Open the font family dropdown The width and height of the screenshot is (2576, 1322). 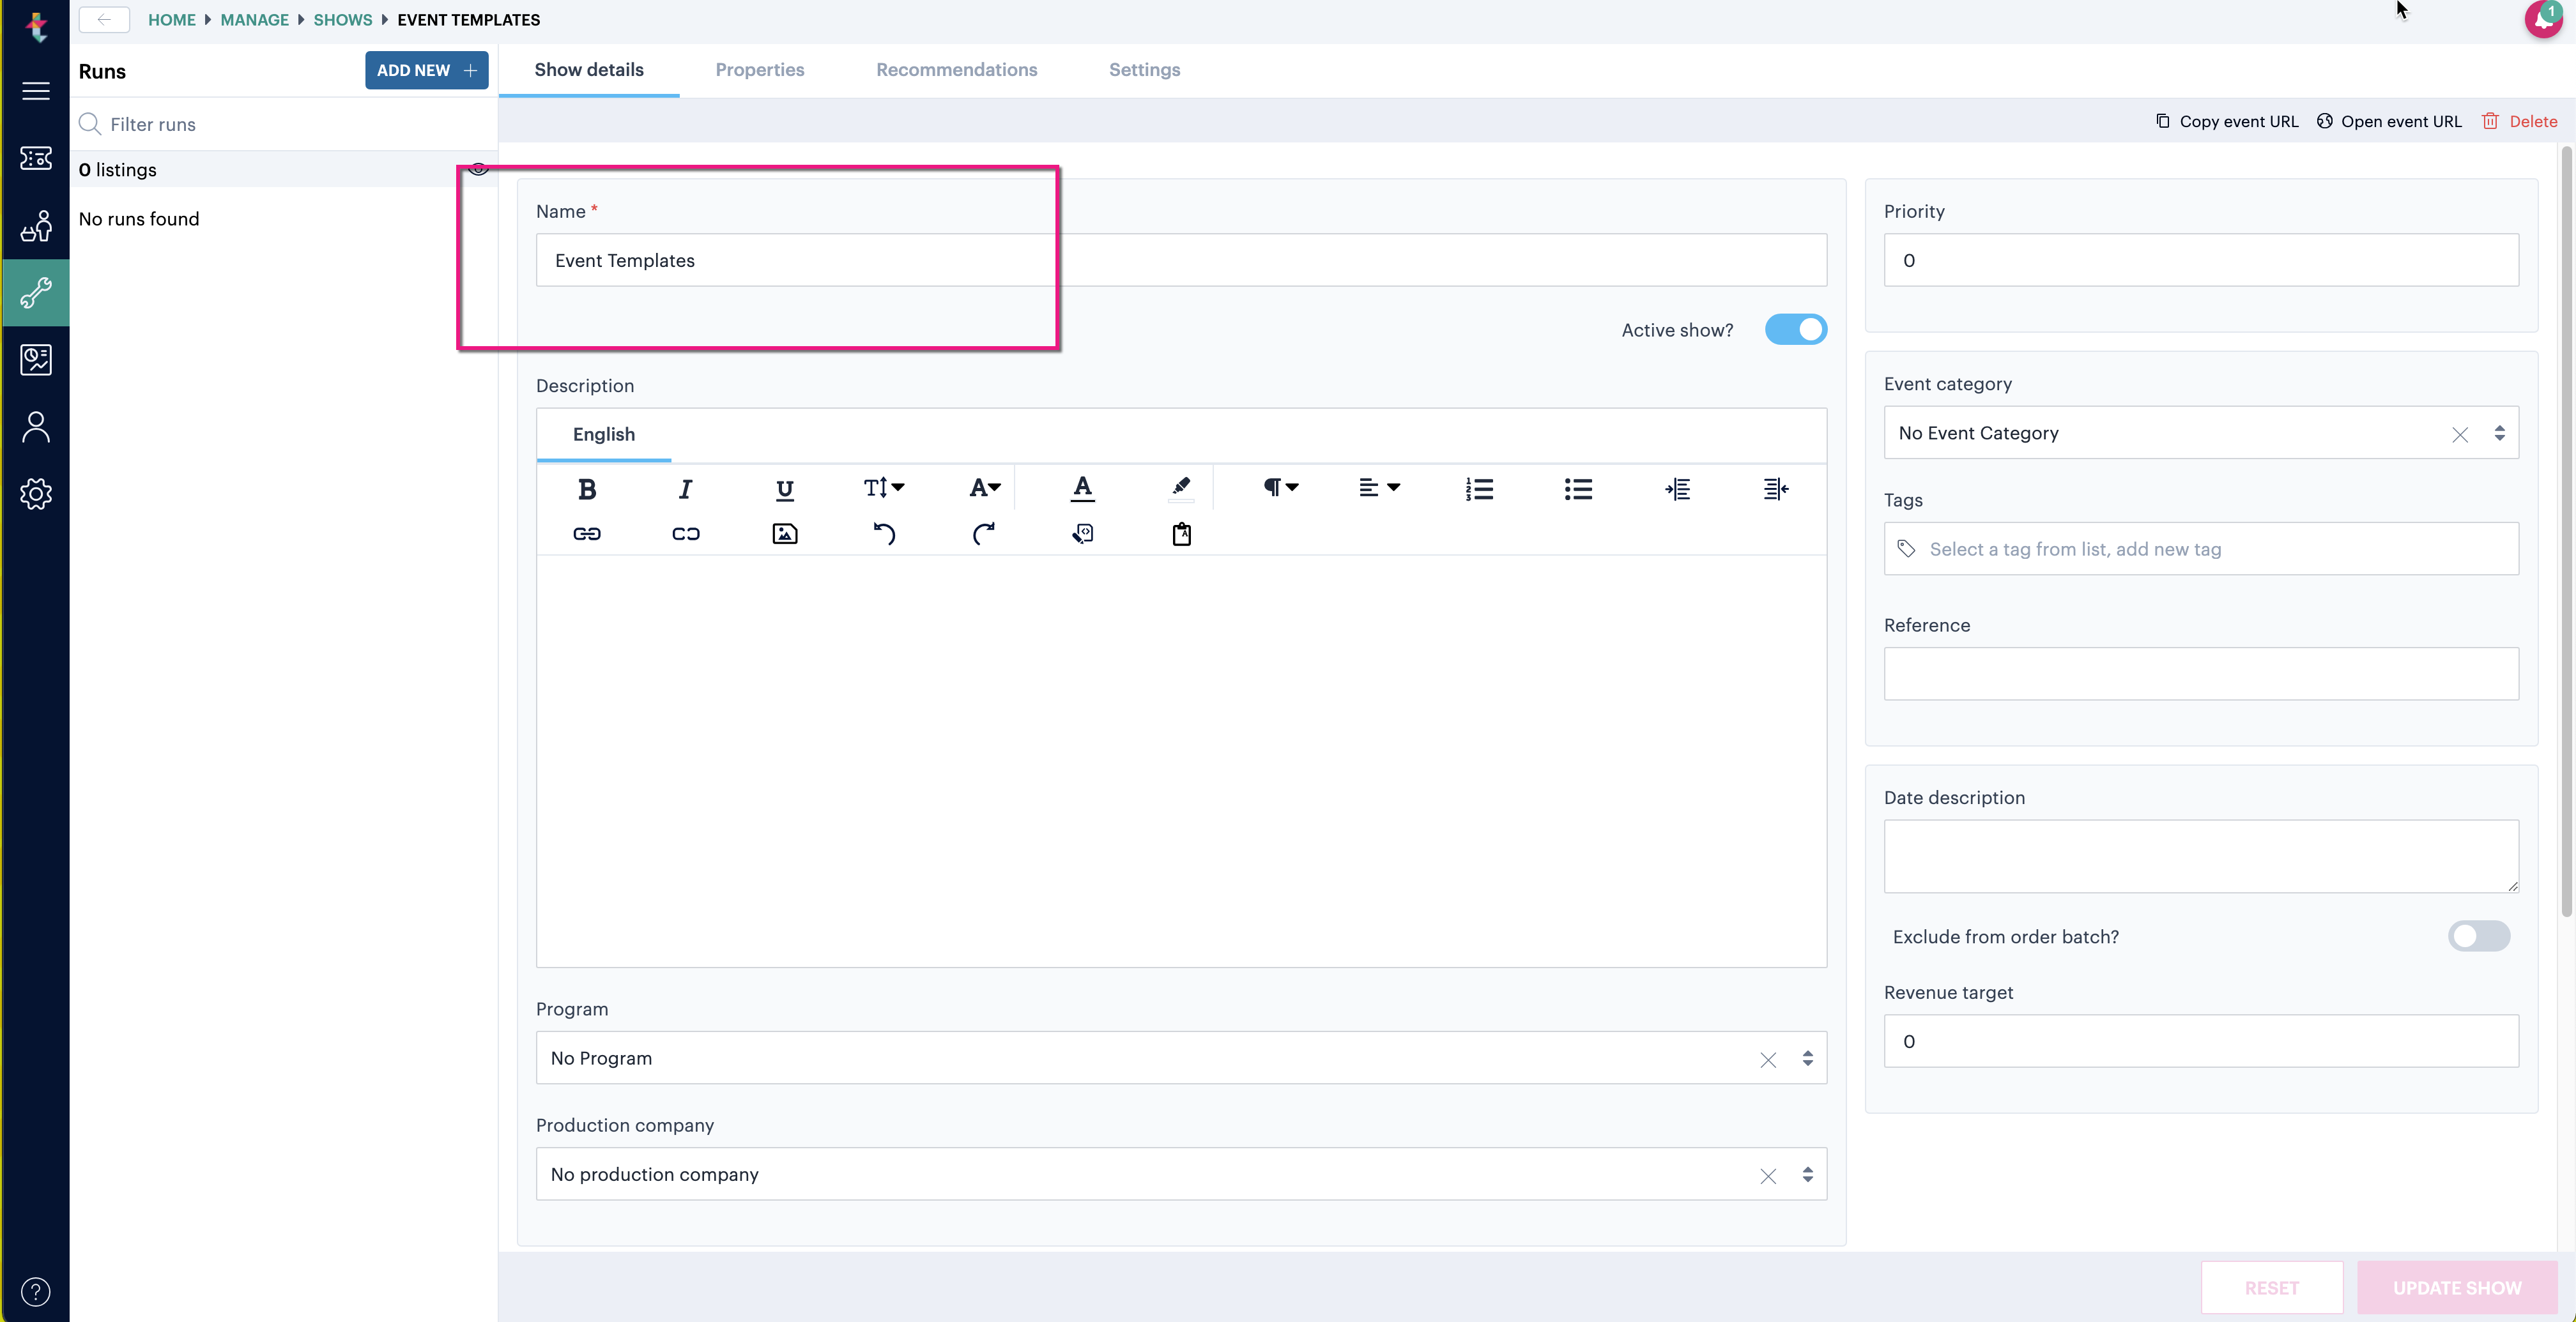tap(985, 488)
